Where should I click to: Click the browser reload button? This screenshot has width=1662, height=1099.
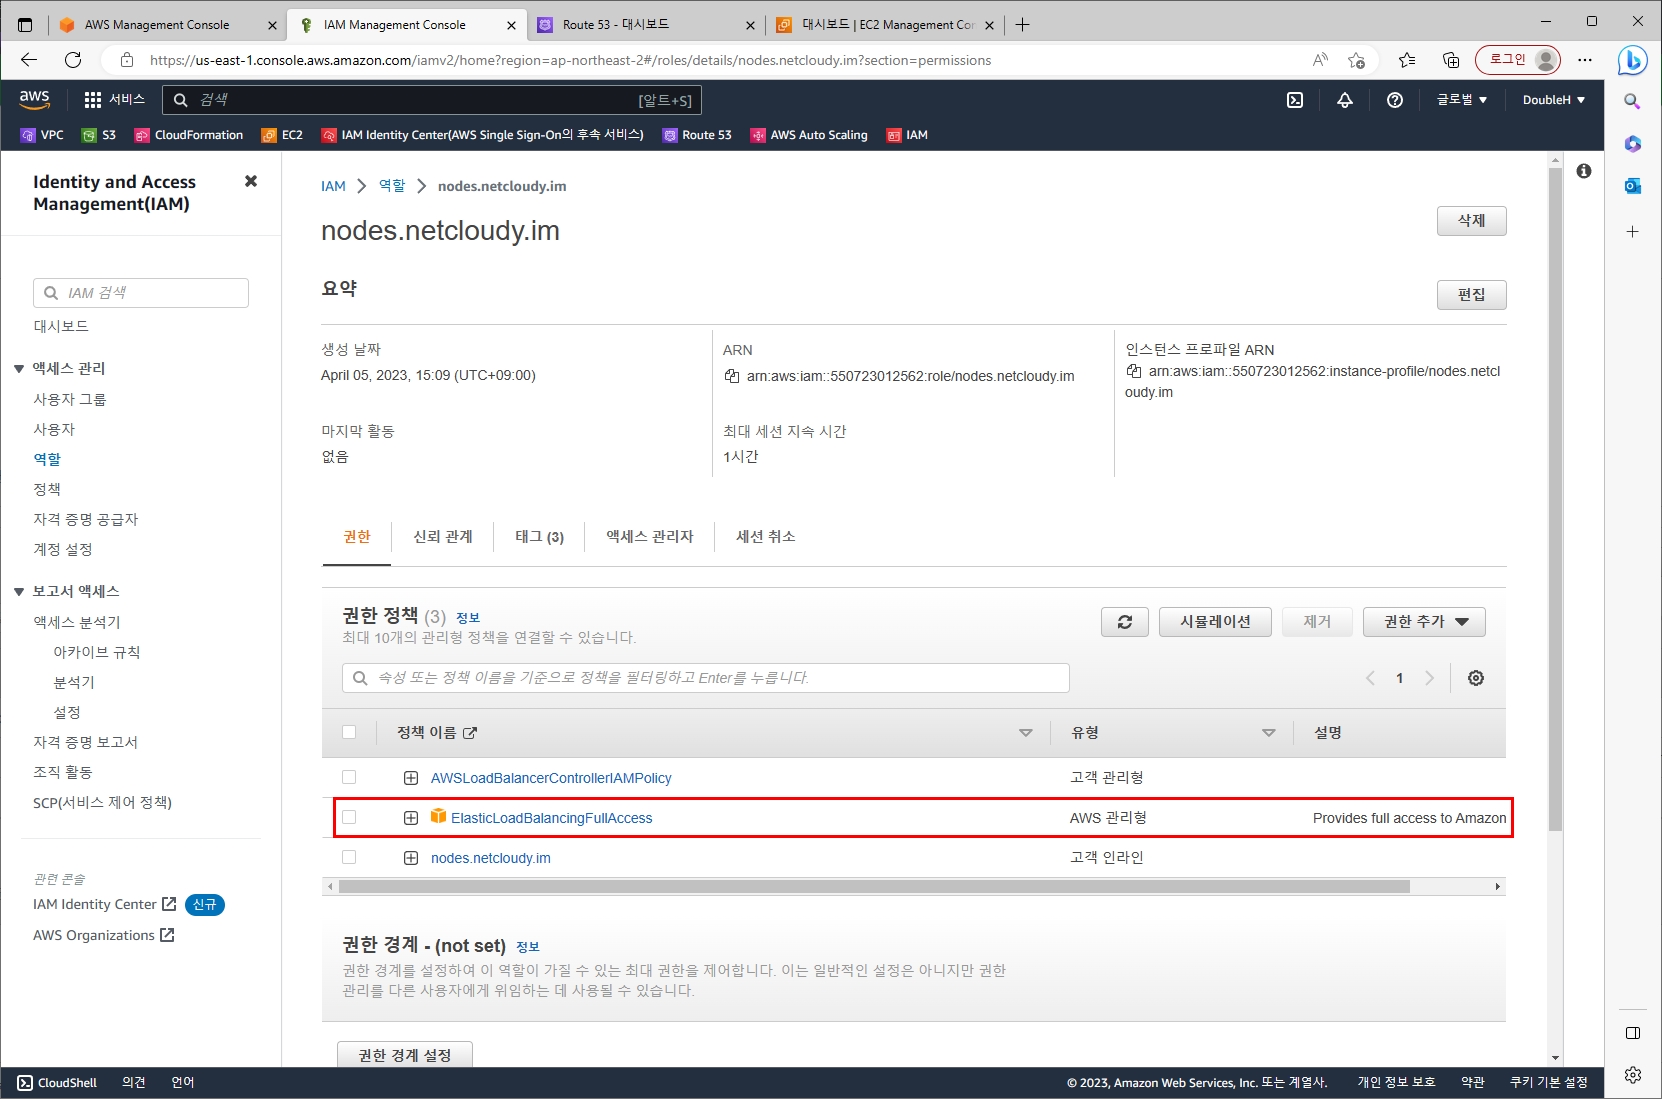coord(73,60)
